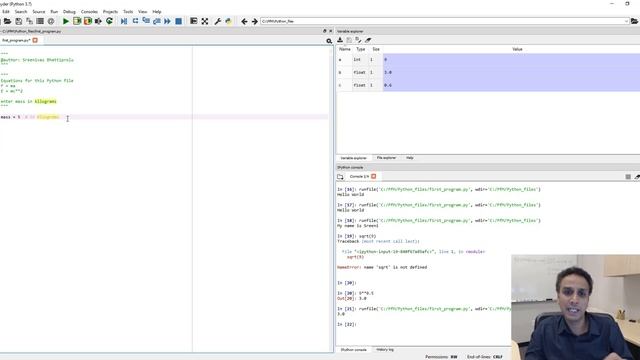Select value 3.0 of variable b
This screenshot has width=640, height=360.
[511, 72]
